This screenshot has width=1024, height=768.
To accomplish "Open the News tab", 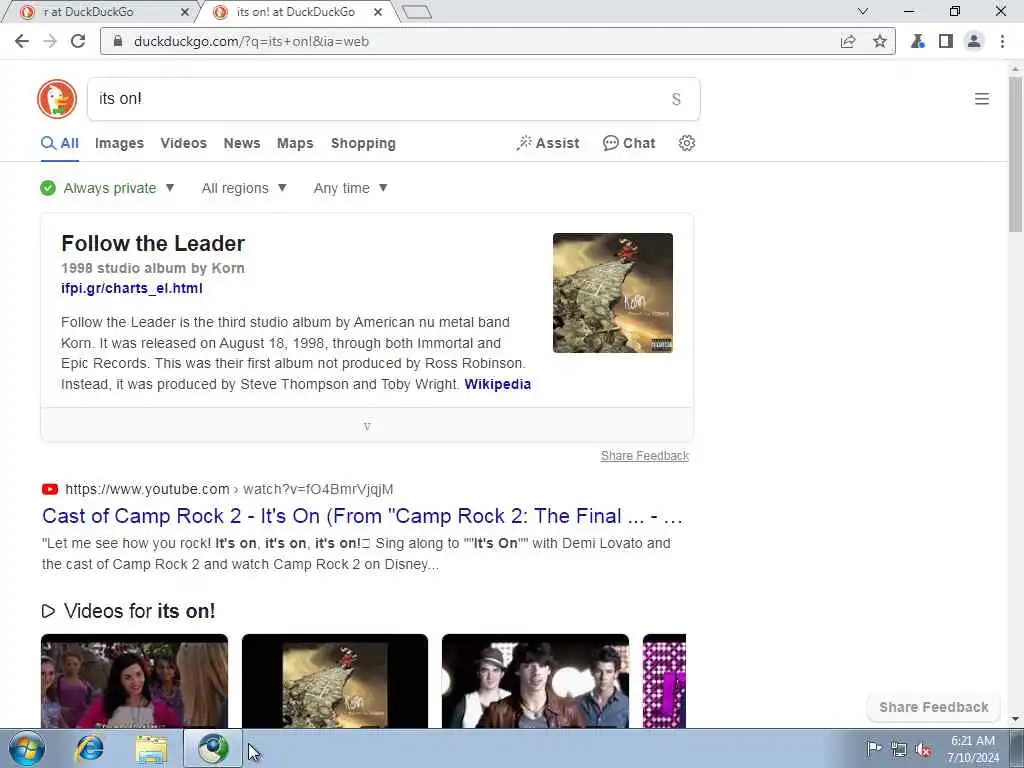I will click(242, 143).
